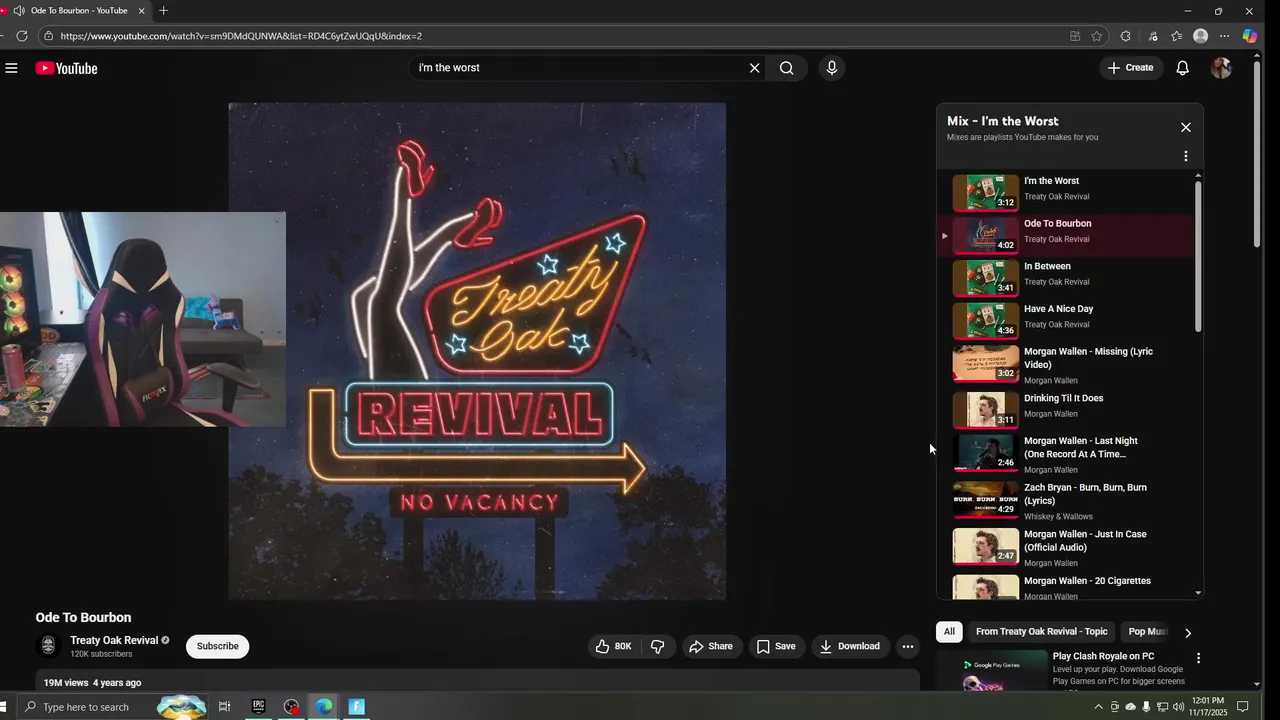Screen dimensions: 1280x720
Task: Open a new browser tab
Action: coord(163,11)
